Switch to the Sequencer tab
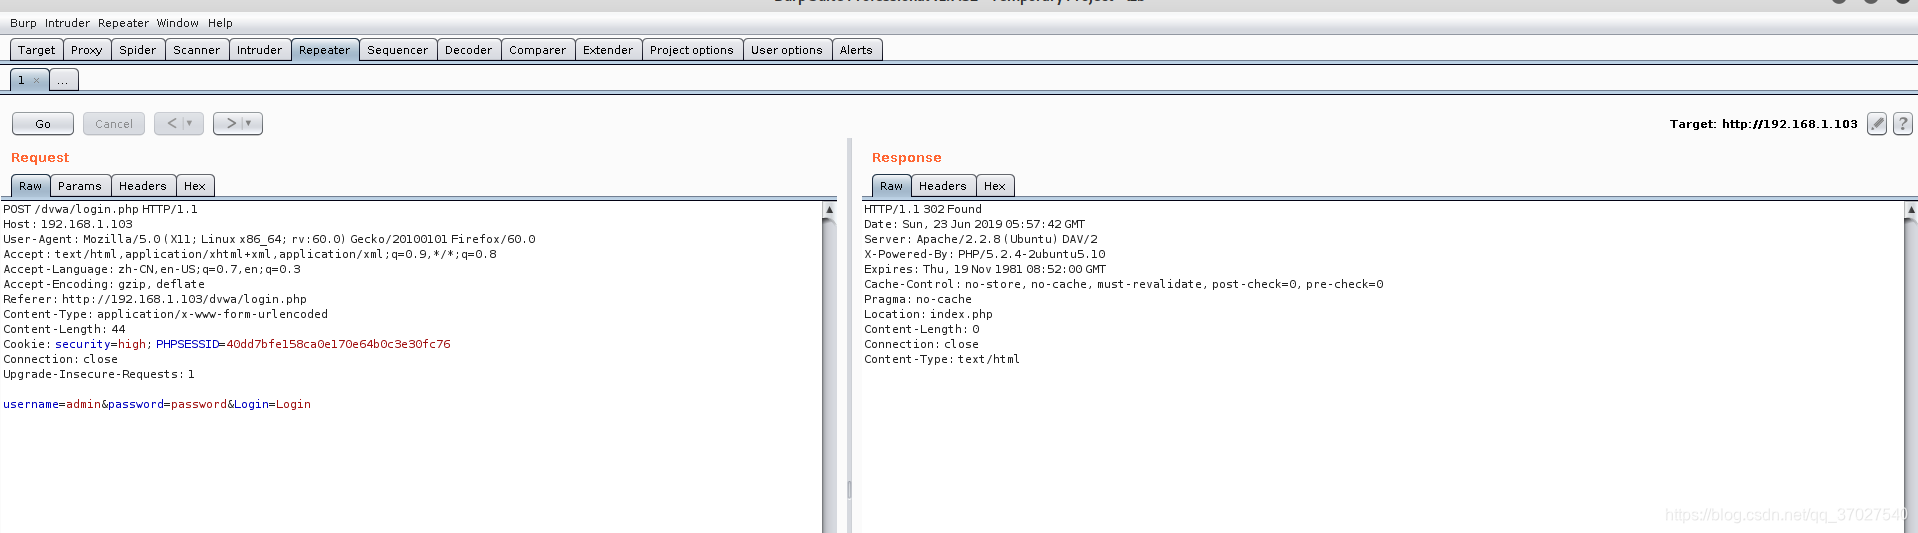This screenshot has height=533, width=1918. pyautogui.click(x=398, y=50)
